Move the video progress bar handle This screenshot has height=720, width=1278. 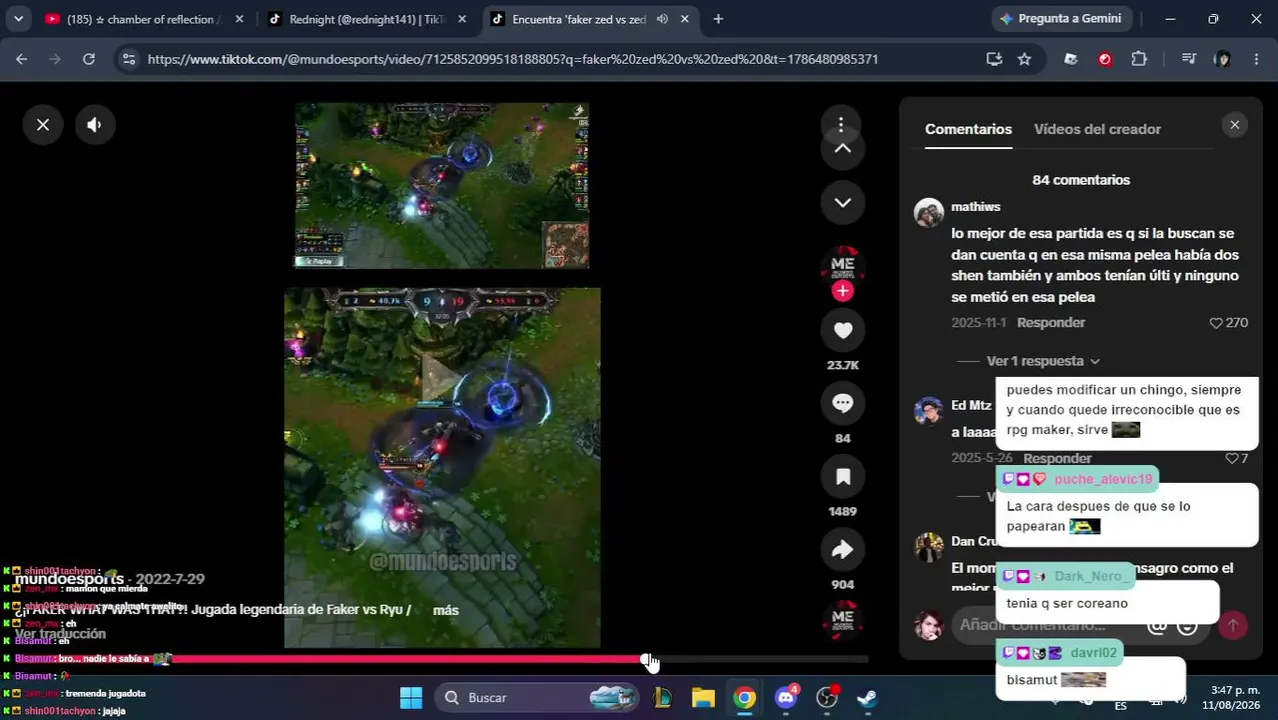coord(647,659)
